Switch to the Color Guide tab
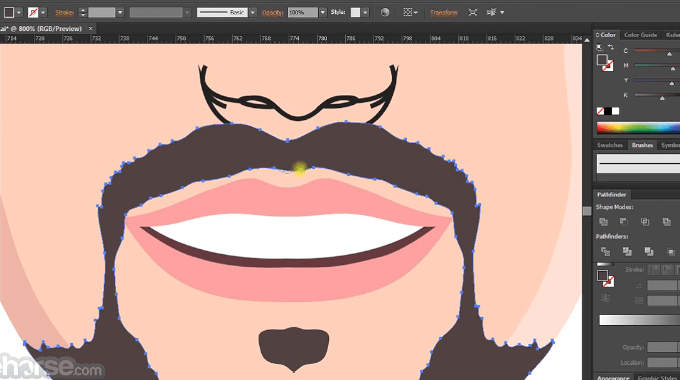The height and width of the screenshot is (380, 680). tap(641, 35)
